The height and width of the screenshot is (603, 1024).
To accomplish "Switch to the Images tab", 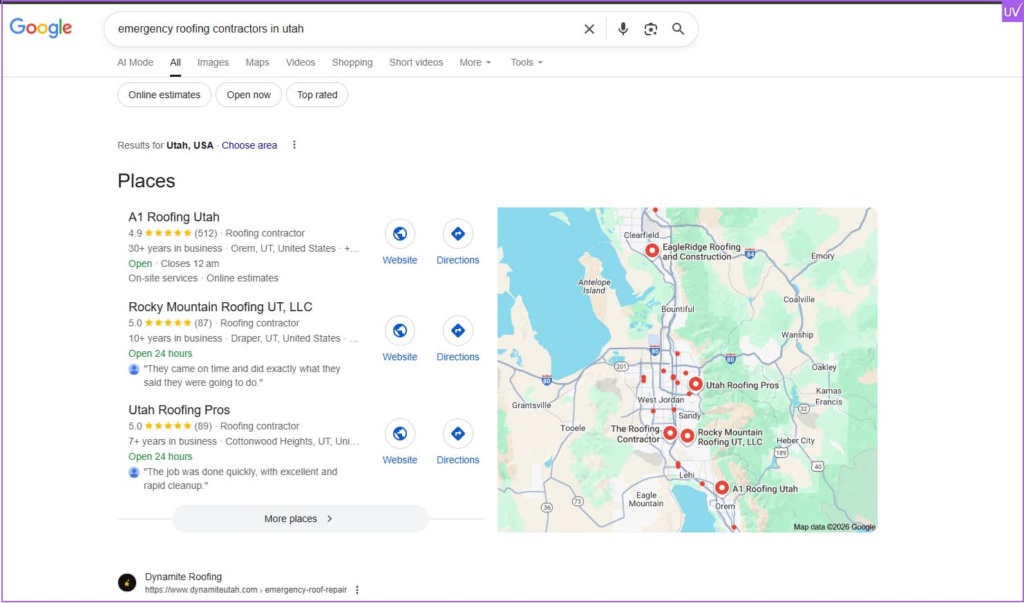I will (213, 62).
